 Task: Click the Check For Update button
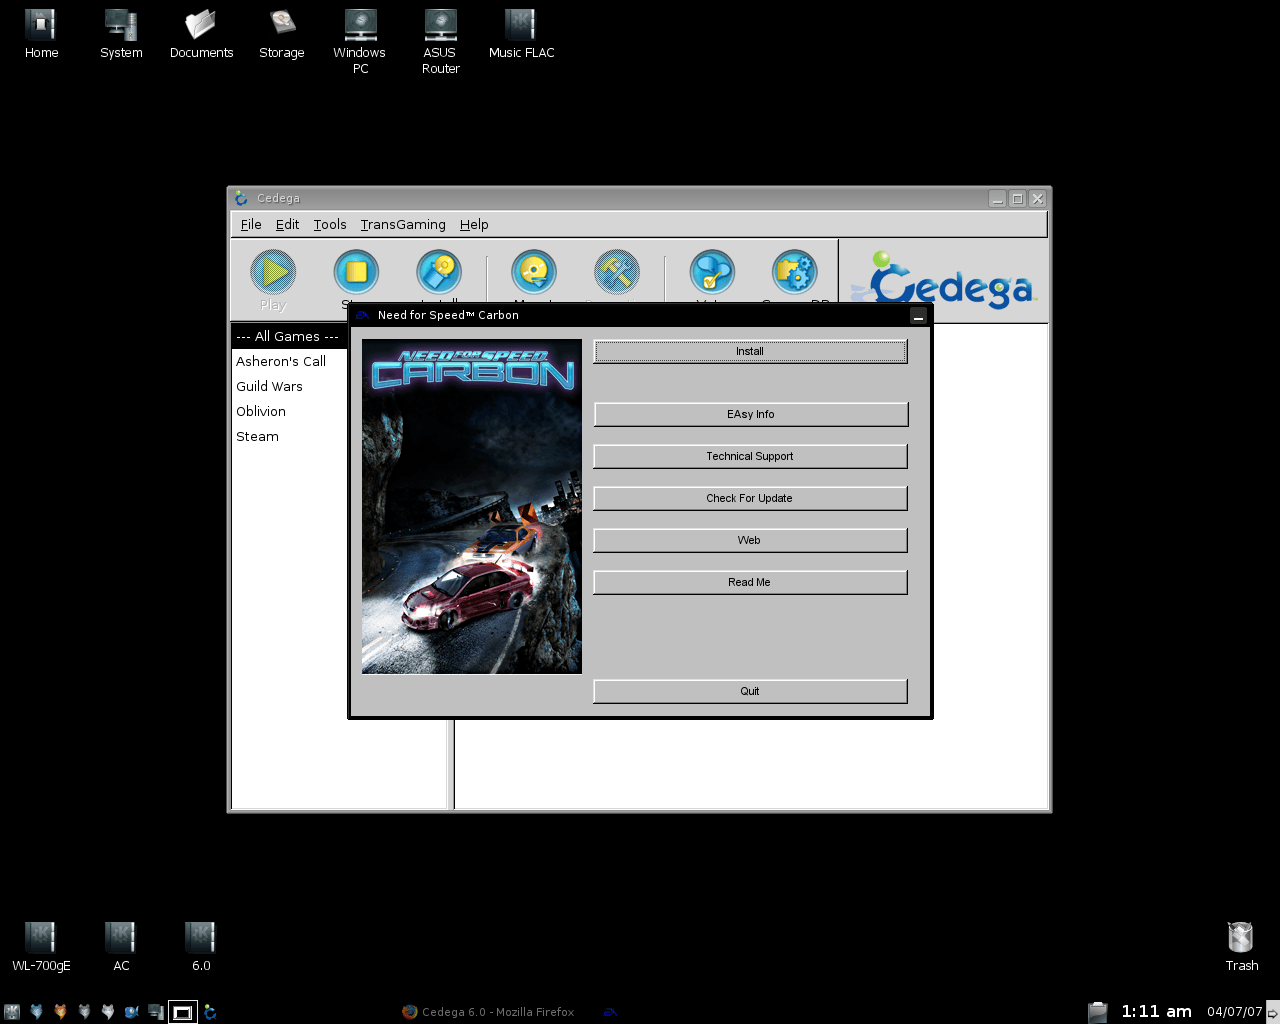tap(750, 498)
